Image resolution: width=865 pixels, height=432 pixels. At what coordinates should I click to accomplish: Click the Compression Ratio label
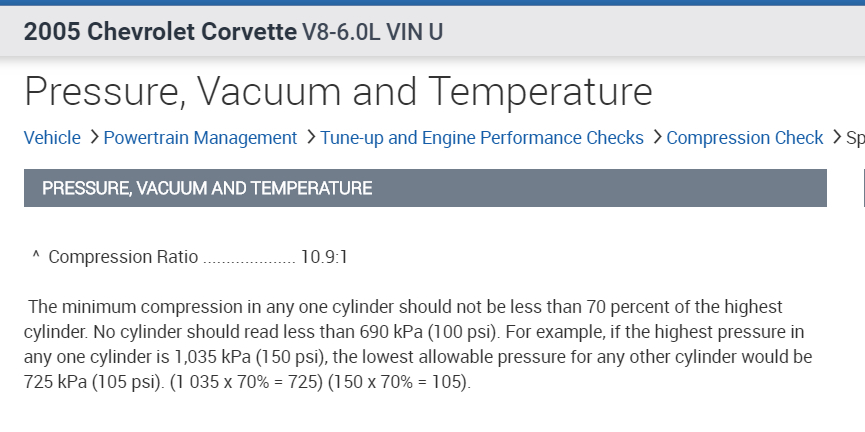point(123,257)
